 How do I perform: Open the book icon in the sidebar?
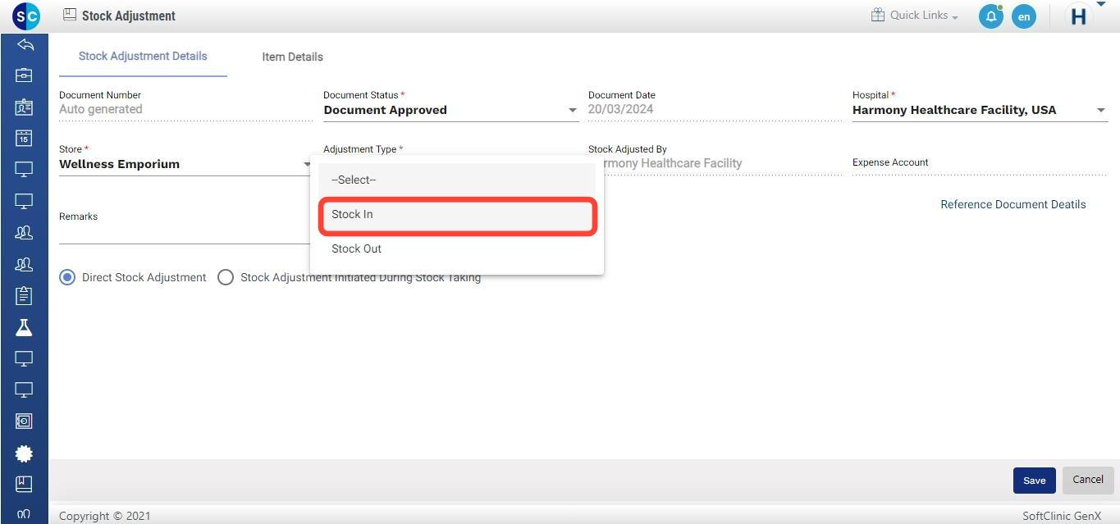tap(24, 484)
